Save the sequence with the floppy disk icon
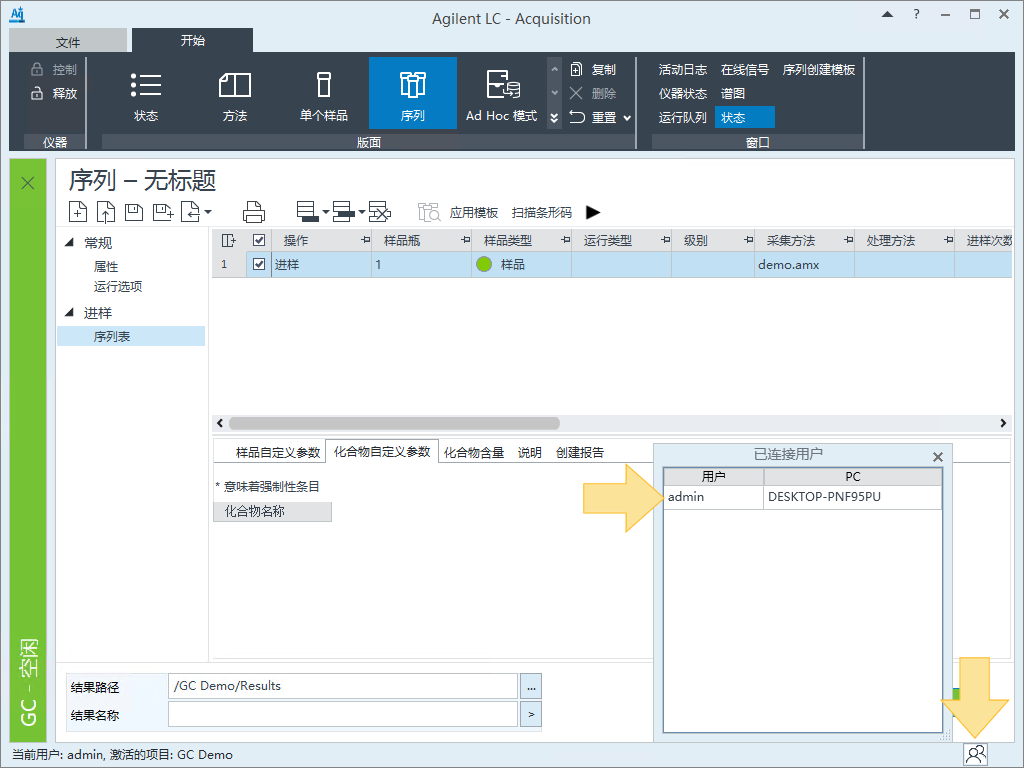Viewport: 1024px width, 768px height. (x=134, y=212)
